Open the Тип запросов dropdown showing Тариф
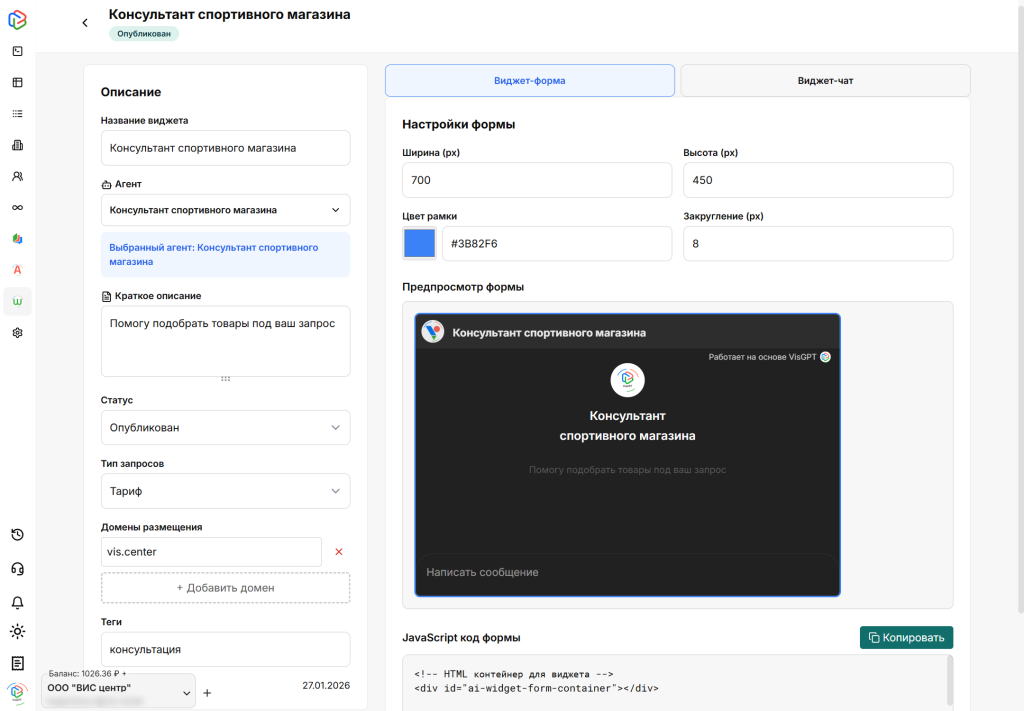This screenshot has height=711, width=1024. 225,491
